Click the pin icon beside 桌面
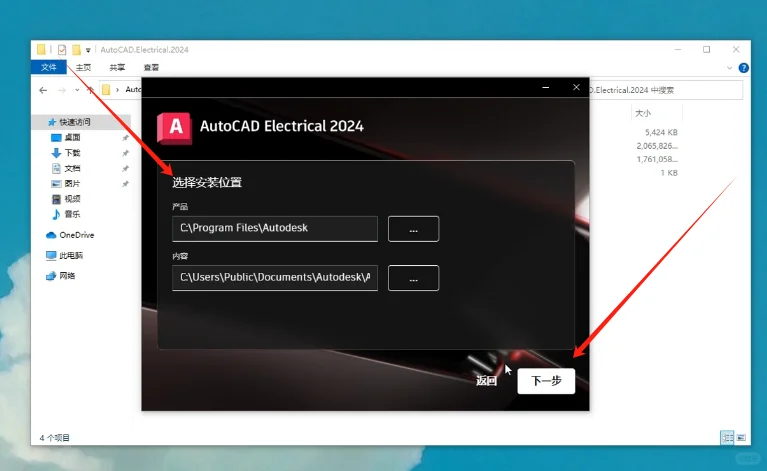Image resolution: width=767 pixels, height=471 pixels. point(125,138)
